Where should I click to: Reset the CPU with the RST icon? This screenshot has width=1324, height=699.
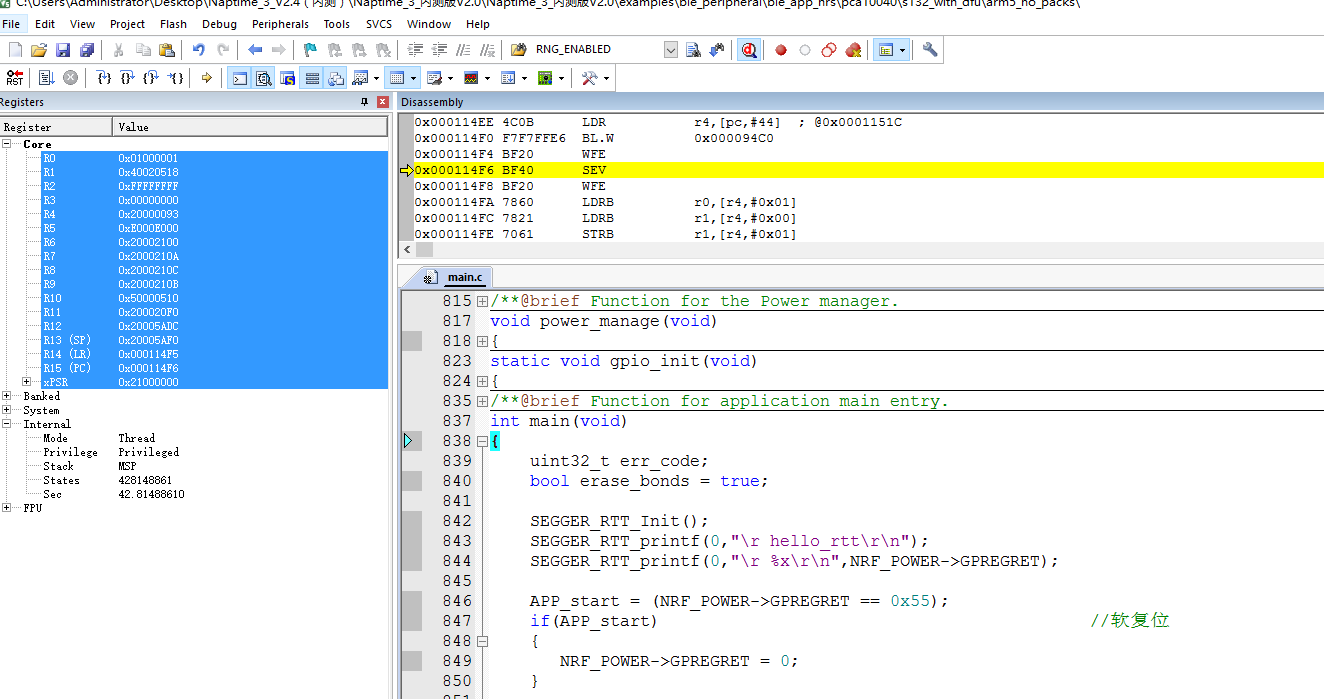point(14,77)
